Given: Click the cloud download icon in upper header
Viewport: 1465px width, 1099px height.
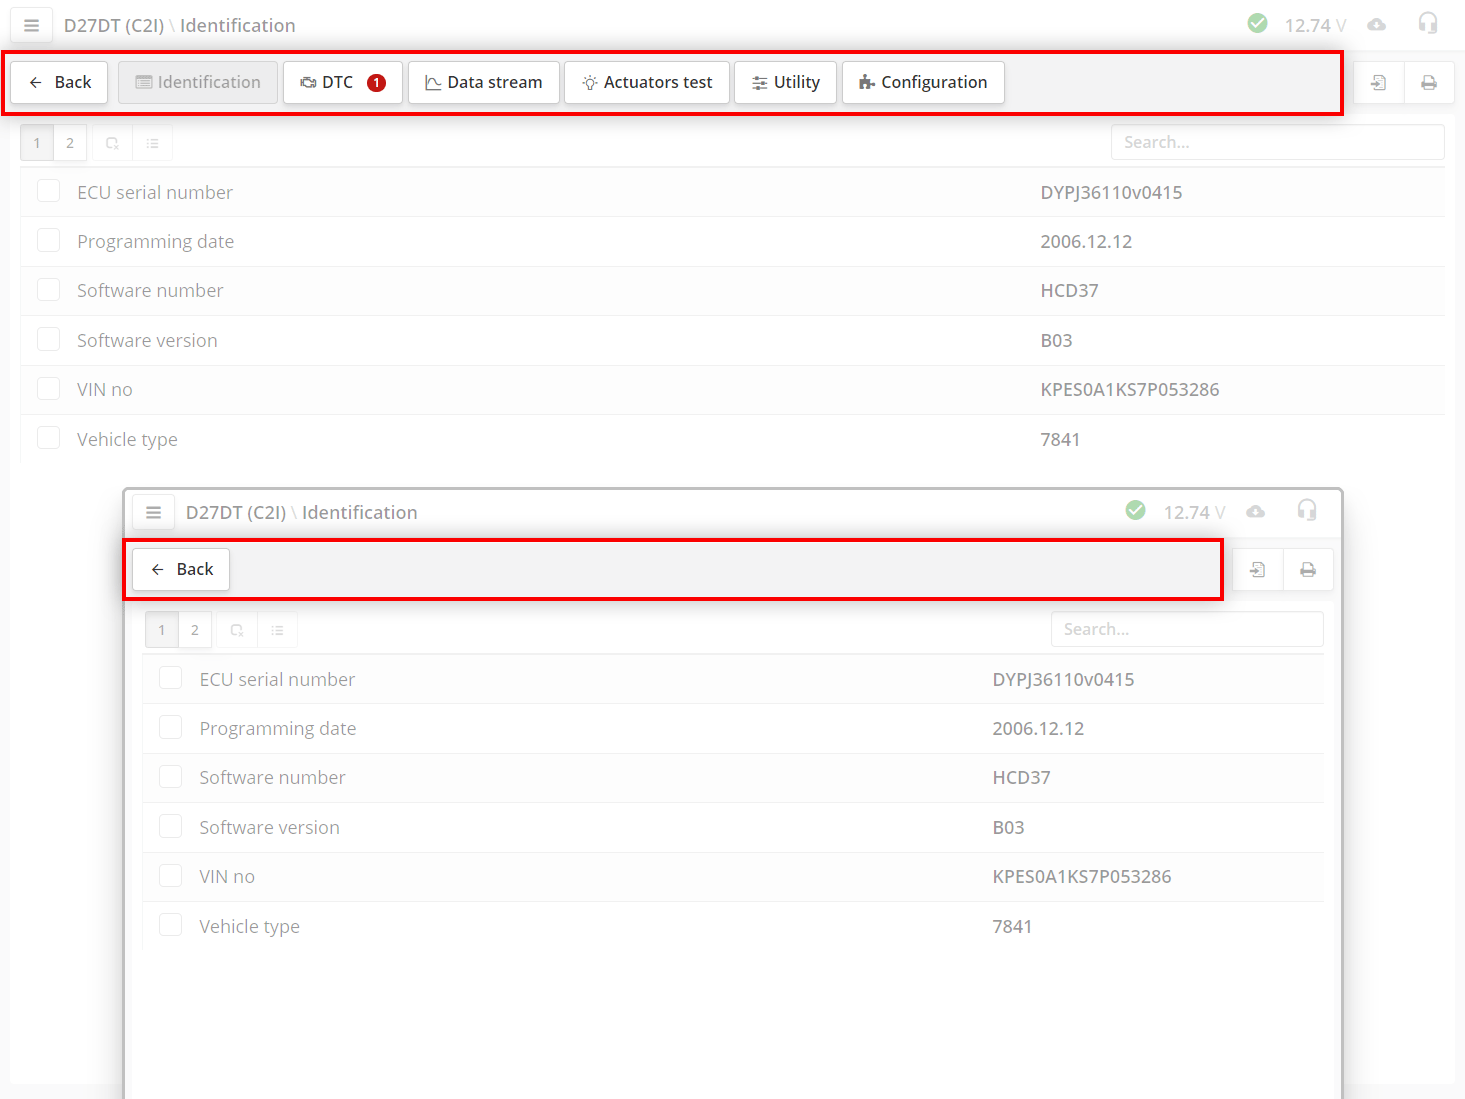Looking at the screenshot, I should [x=1377, y=25].
